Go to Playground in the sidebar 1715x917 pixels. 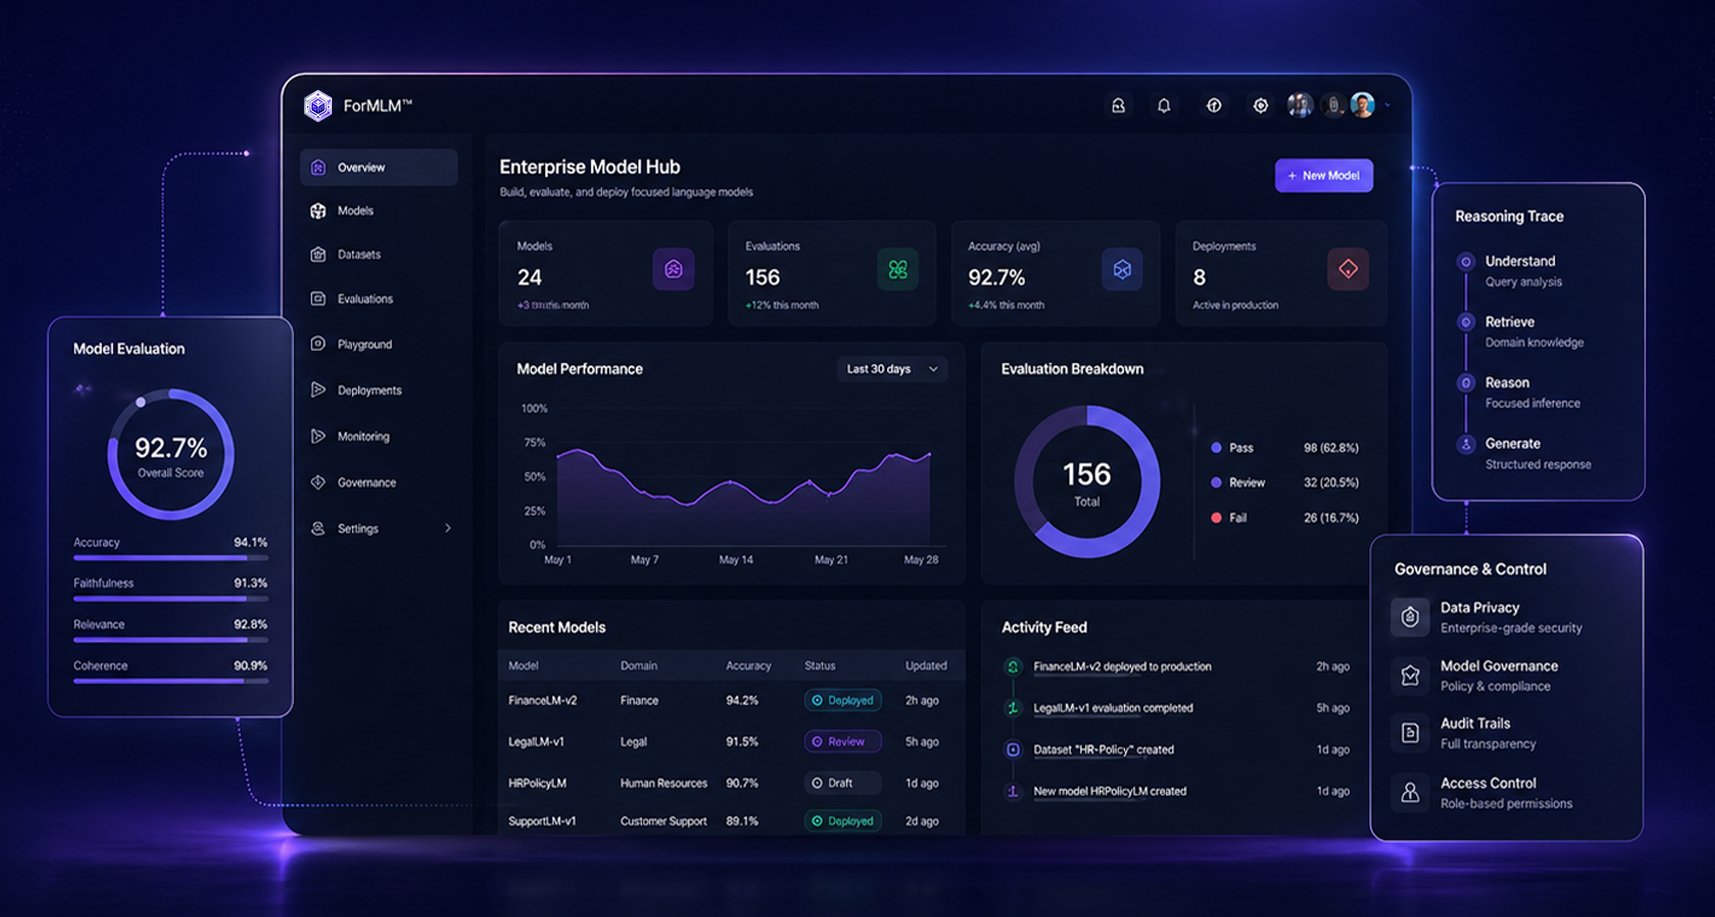[364, 344]
